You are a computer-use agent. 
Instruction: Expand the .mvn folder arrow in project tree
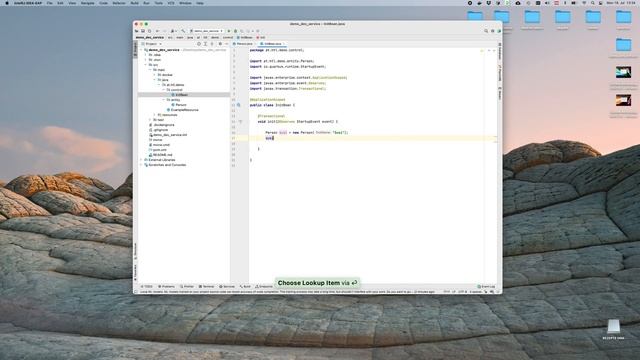coord(146,60)
